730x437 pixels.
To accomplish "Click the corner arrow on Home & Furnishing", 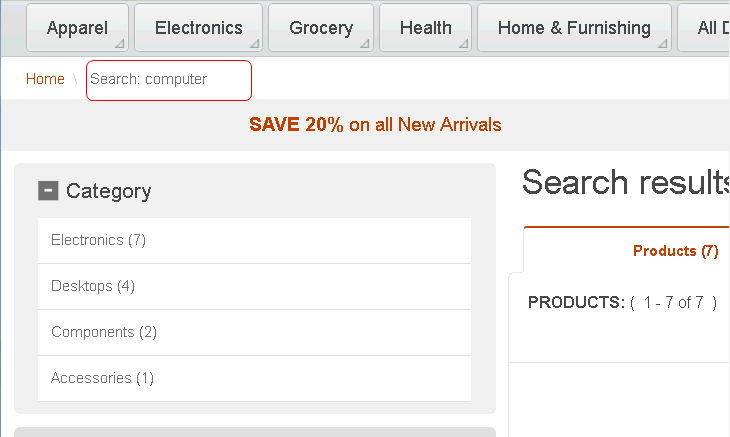I will point(663,44).
